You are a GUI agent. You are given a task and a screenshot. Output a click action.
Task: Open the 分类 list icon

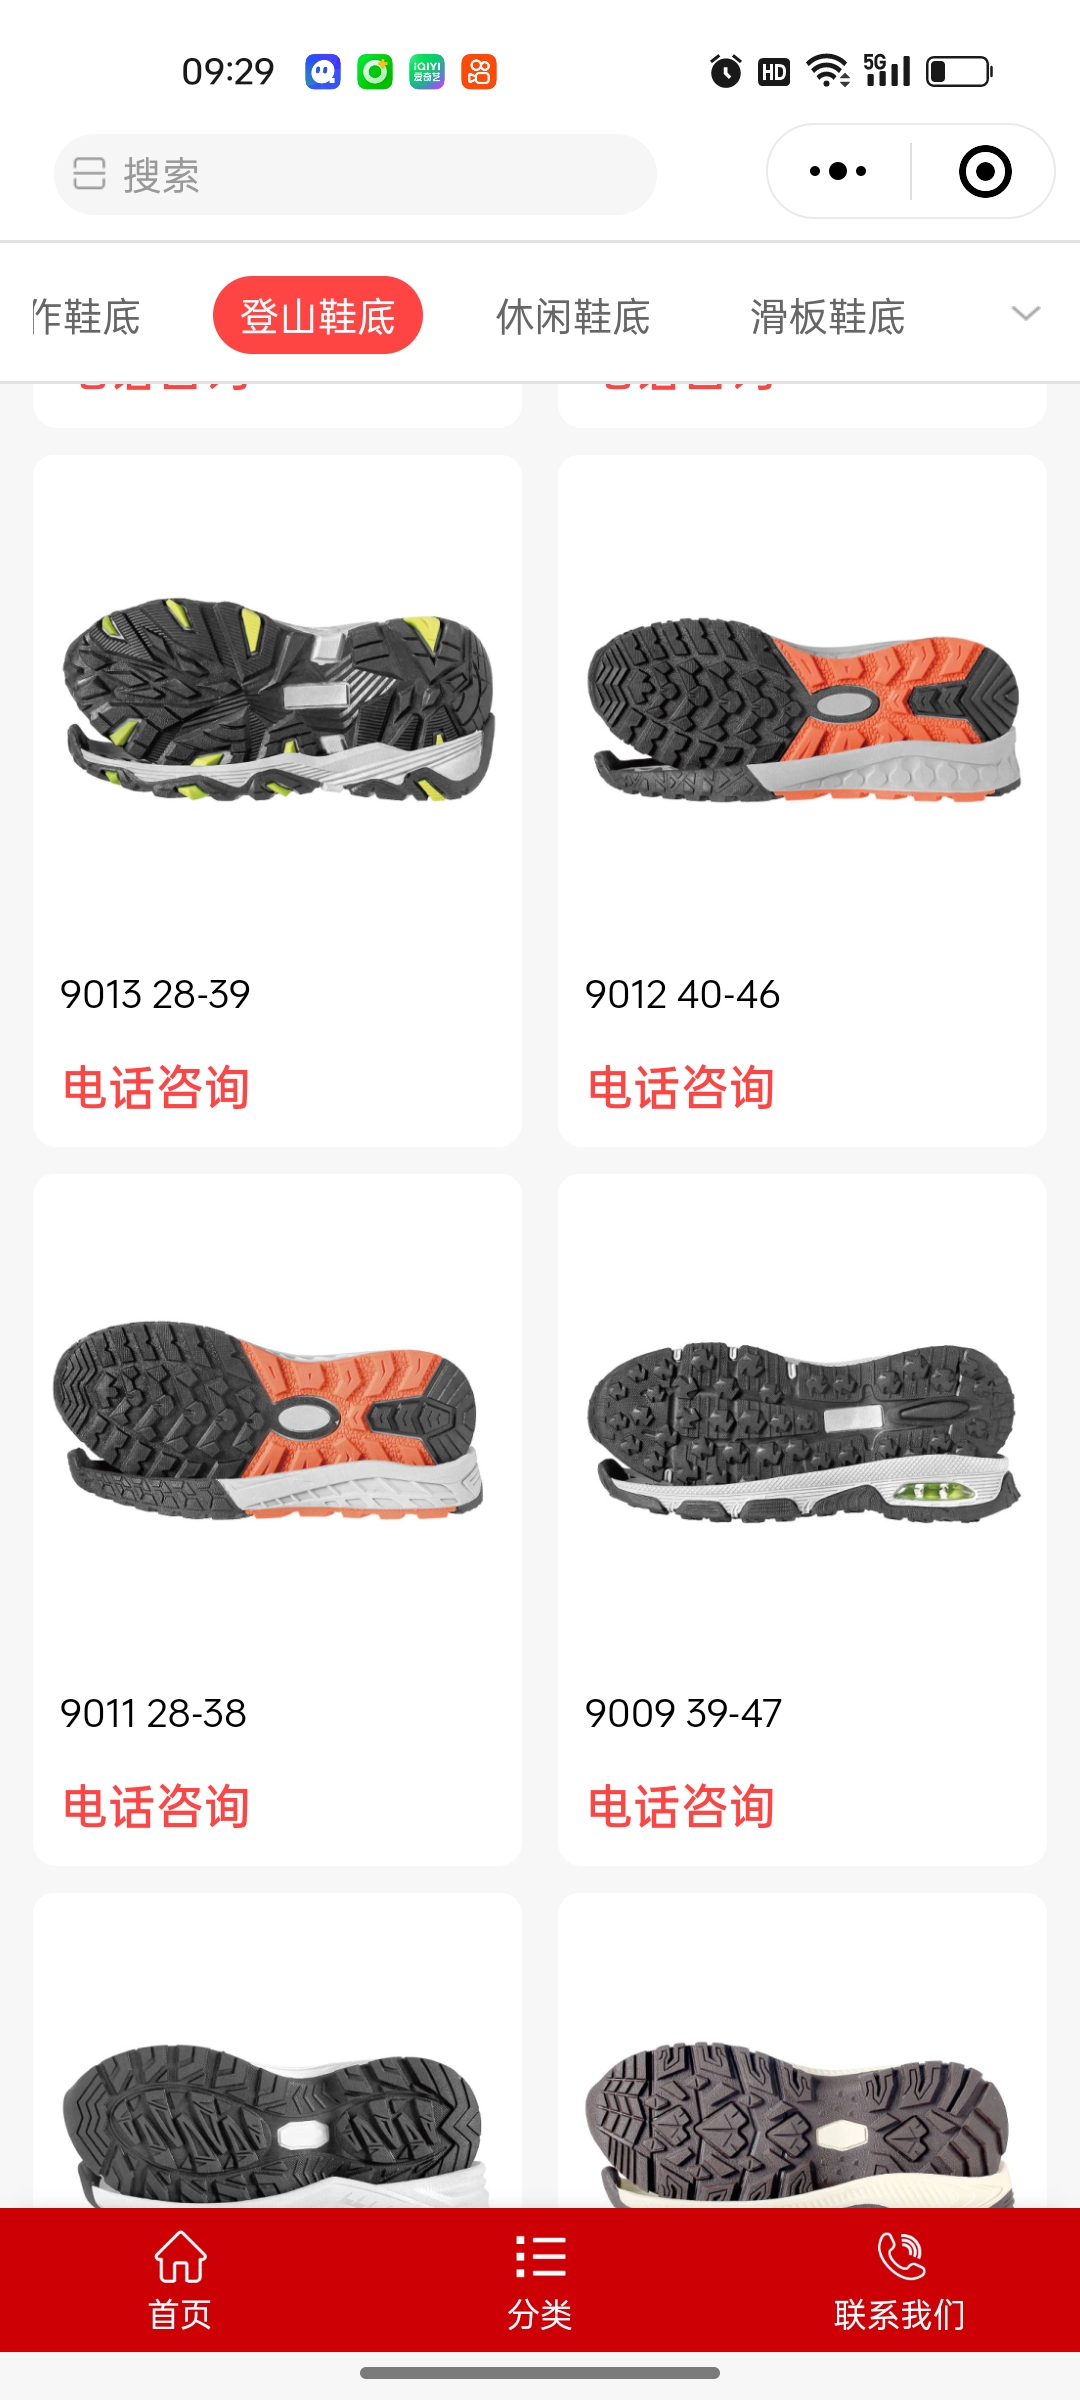[540, 2257]
